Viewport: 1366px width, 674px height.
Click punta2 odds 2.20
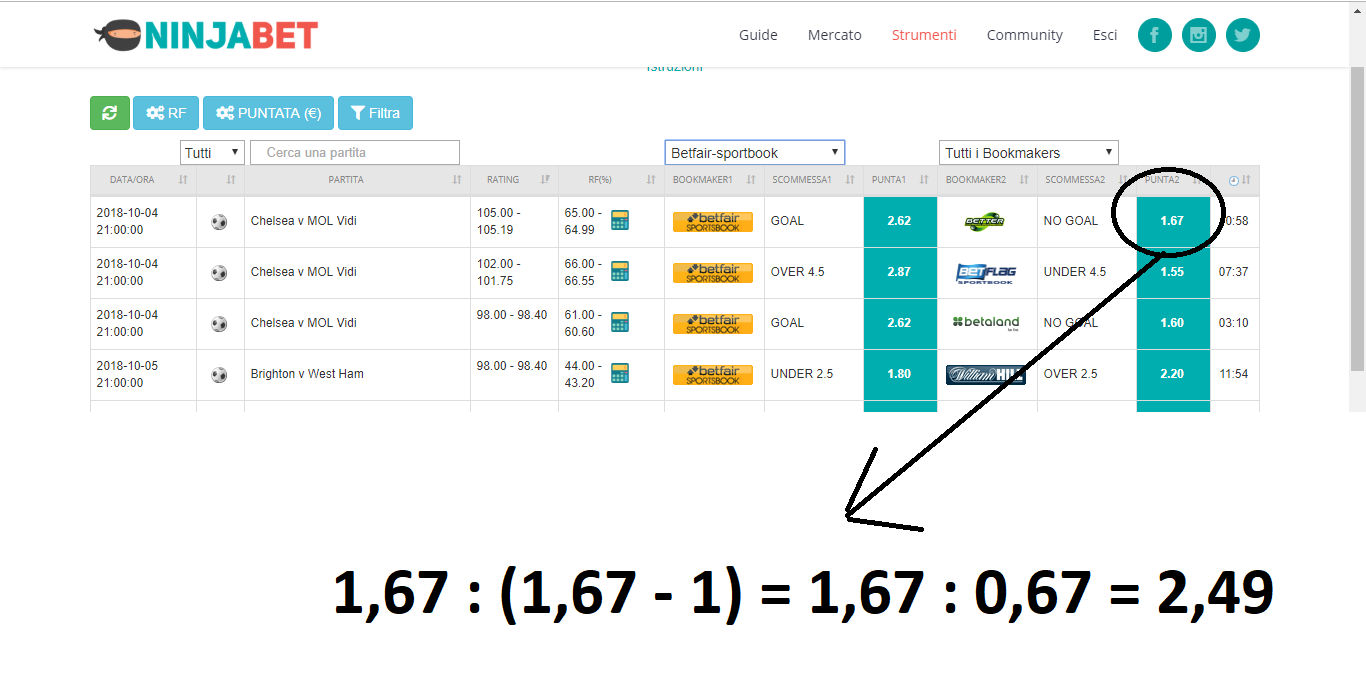(x=1173, y=374)
